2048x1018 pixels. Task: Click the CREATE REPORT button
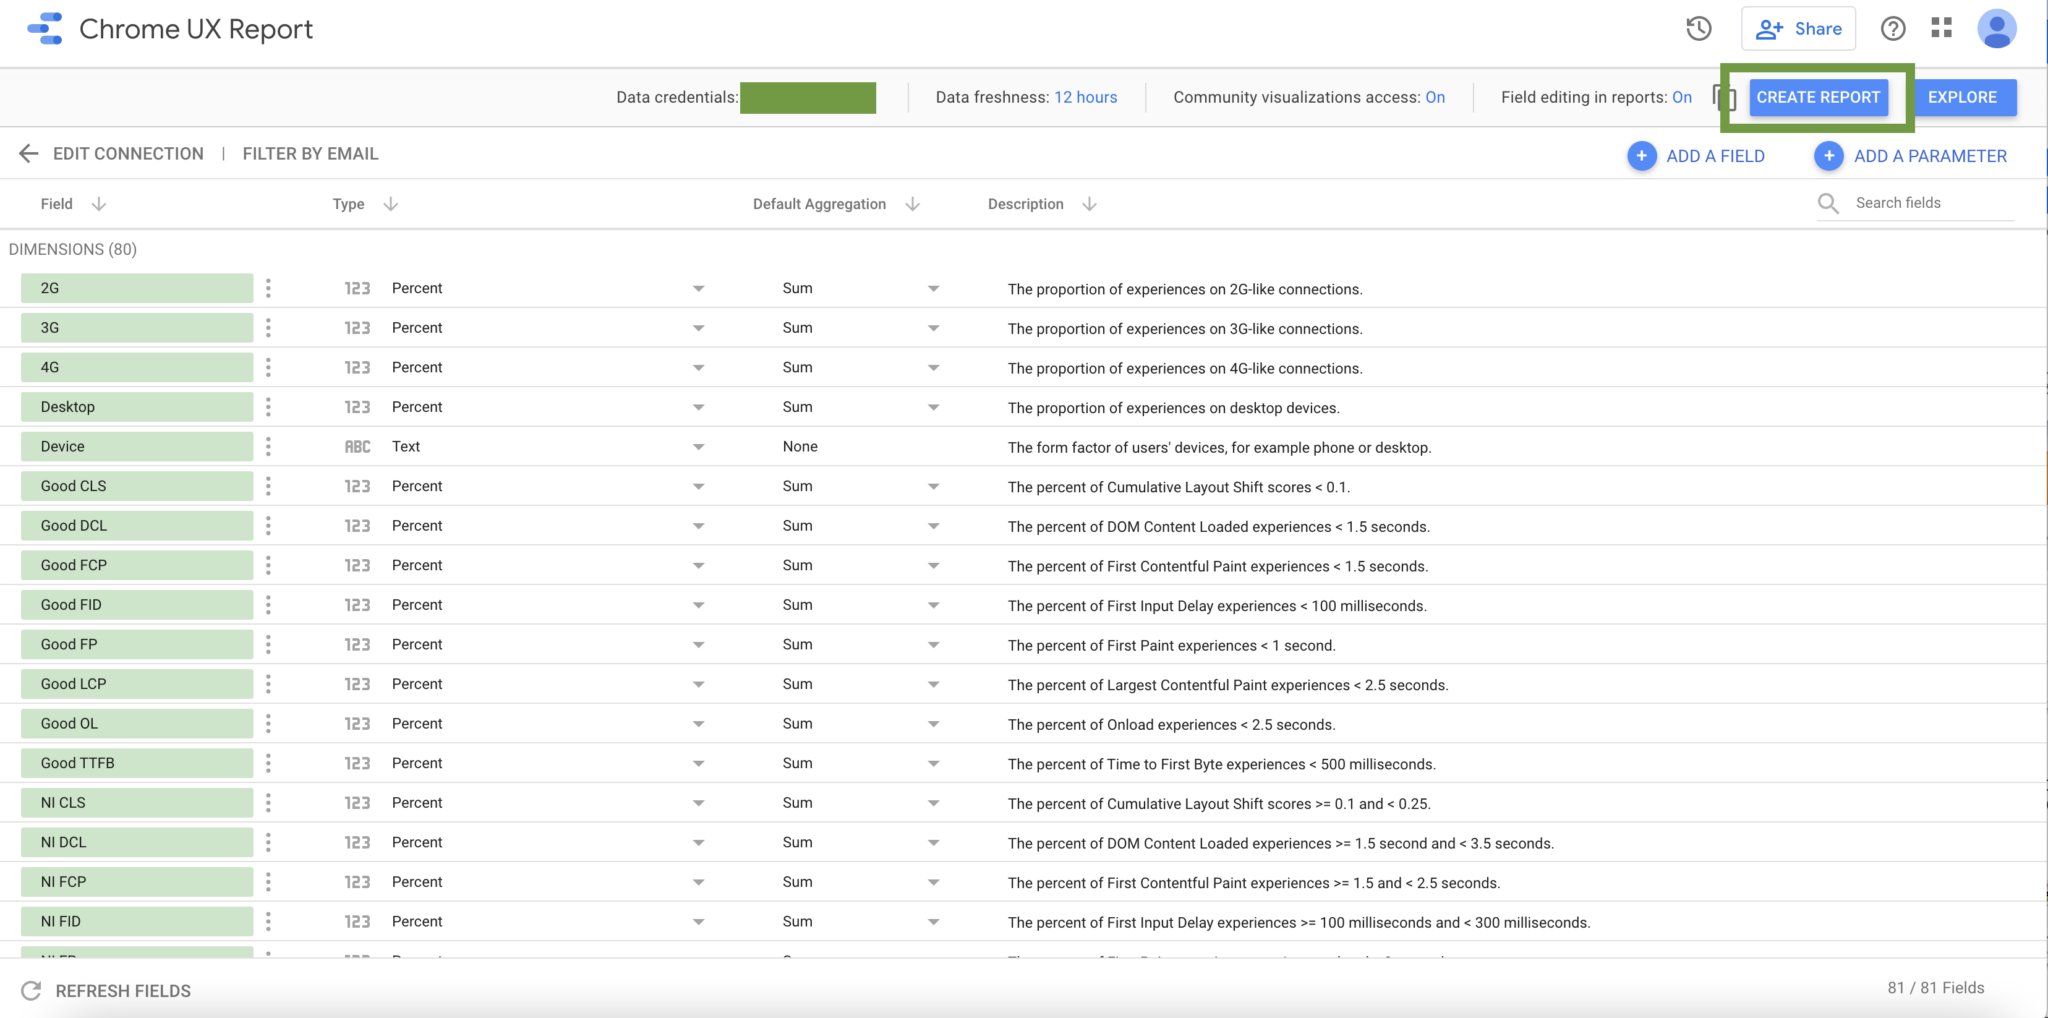coord(1818,97)
